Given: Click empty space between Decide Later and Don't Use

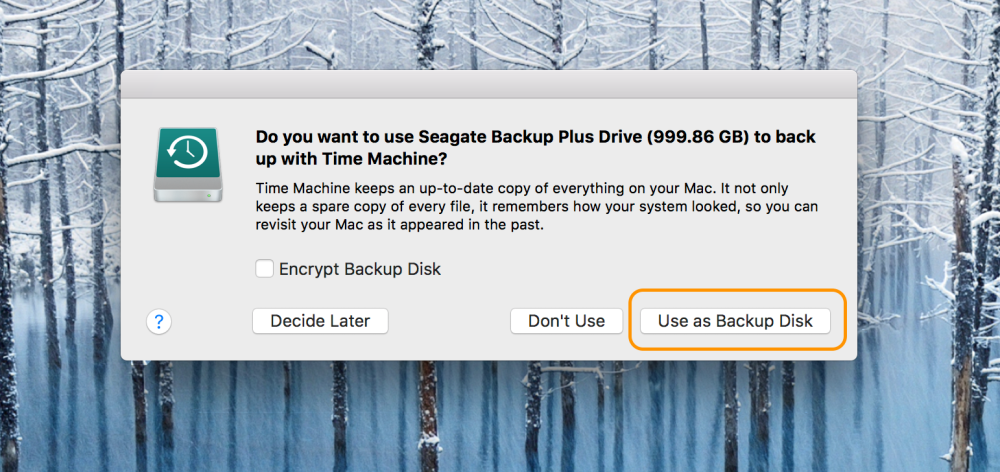Looking at the screenshot, I should [x=449, y=321].
